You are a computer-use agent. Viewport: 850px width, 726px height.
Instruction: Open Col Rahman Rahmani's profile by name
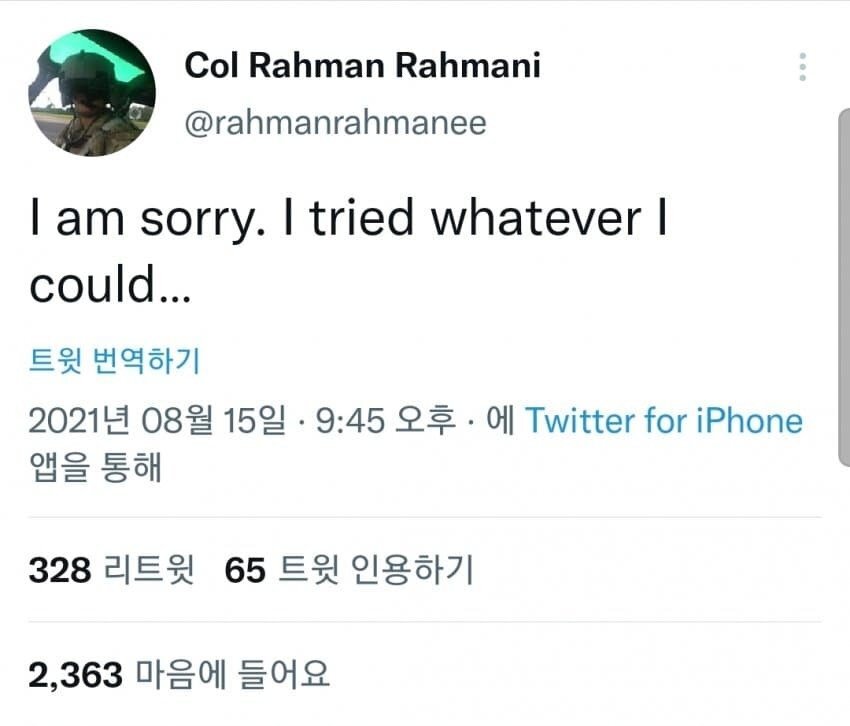[x=362, y=66]
